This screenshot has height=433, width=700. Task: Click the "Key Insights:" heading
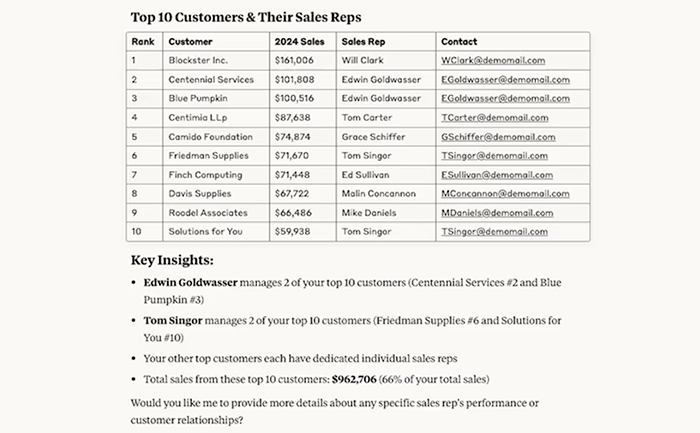click(174, 260)
